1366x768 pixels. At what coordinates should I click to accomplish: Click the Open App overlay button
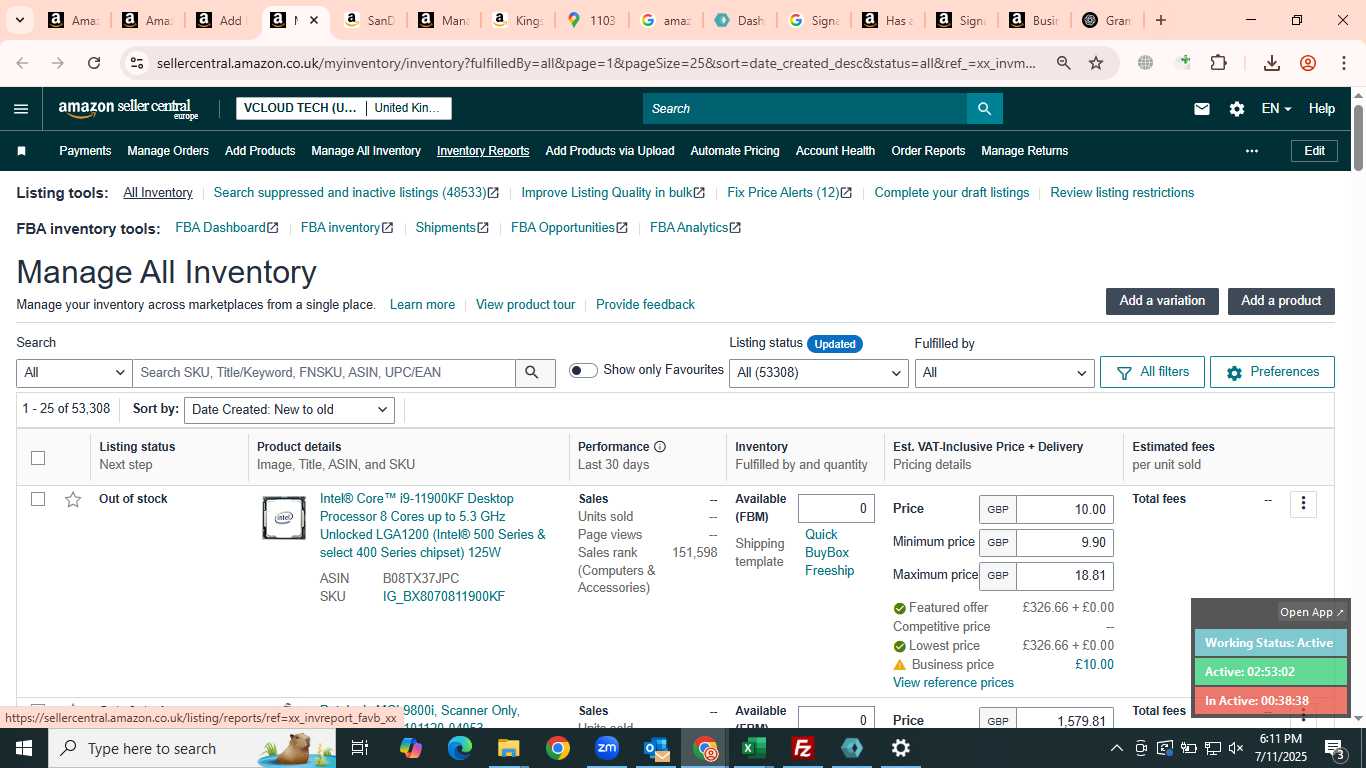1312,612
